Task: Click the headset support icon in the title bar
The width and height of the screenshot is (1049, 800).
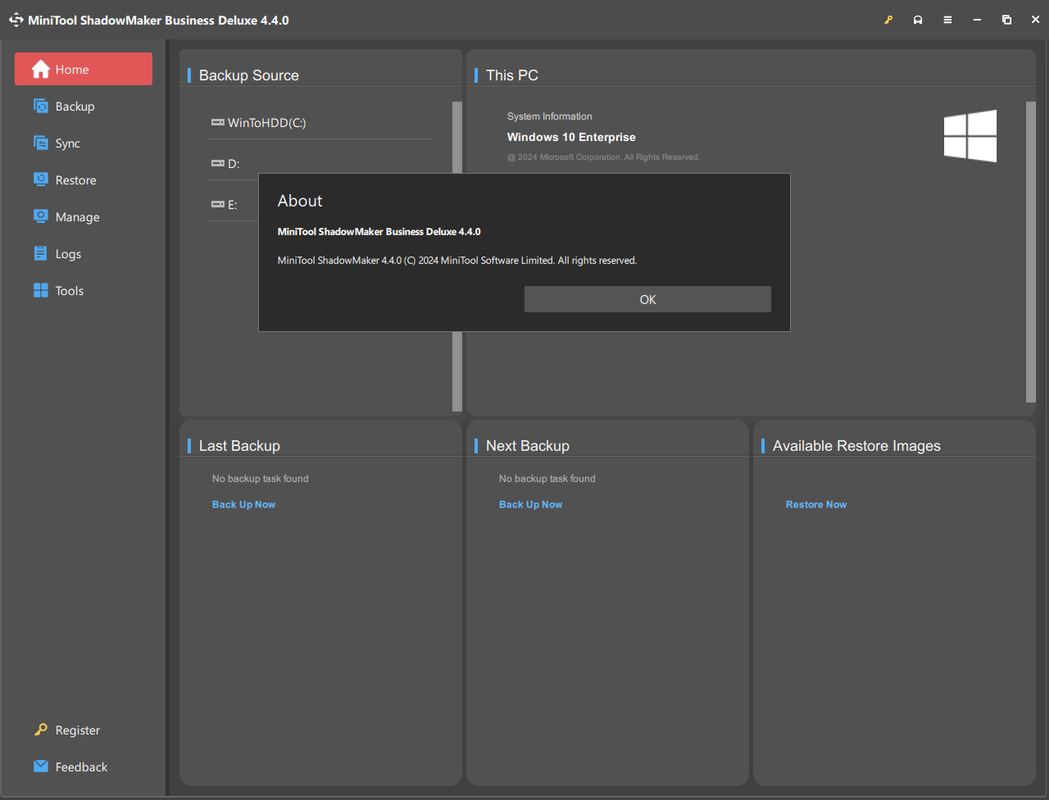Action: 918,19
